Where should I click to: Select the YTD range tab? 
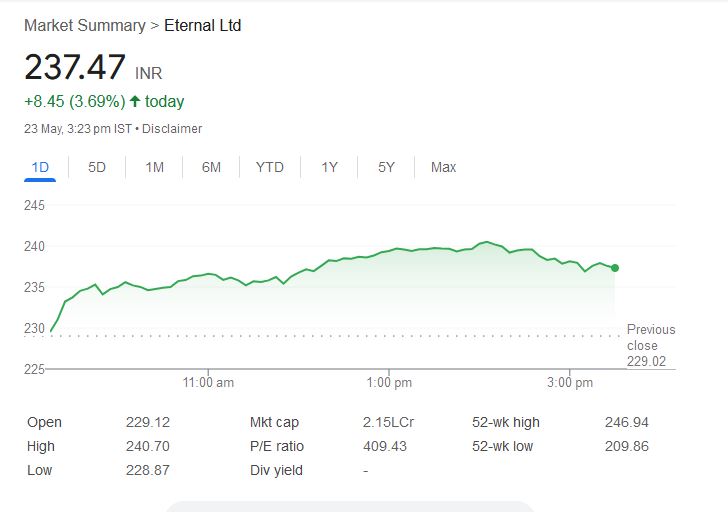click(269, 167)
